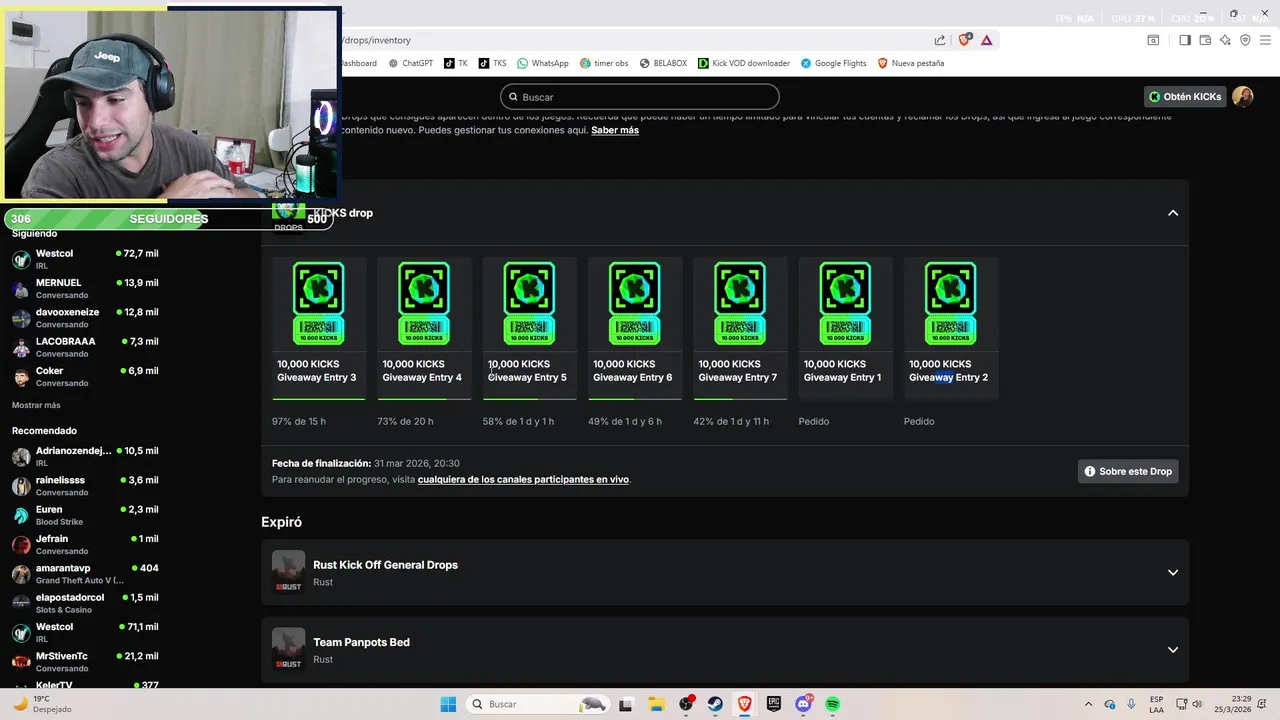Open rainelissss recommended channel
This screenshot has height=720, width=1280.
coord(85,486)
